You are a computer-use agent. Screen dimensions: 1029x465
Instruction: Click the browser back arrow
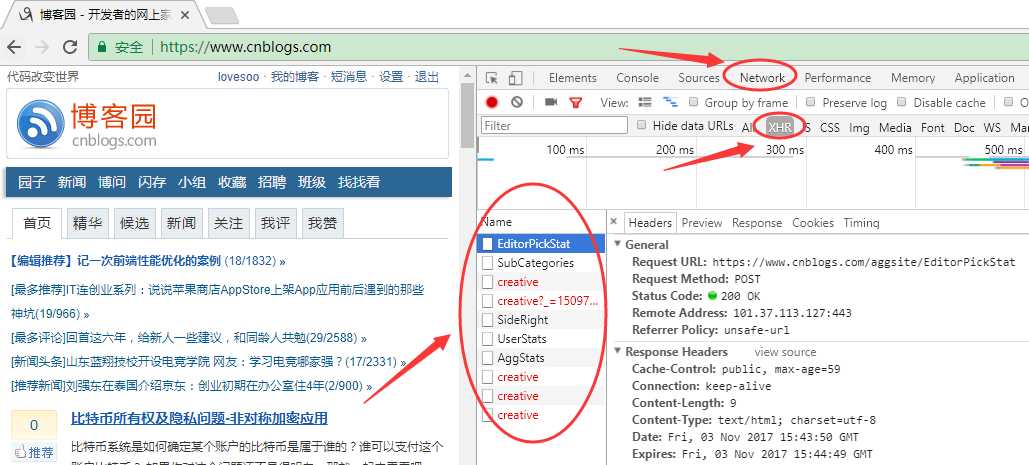14,47
